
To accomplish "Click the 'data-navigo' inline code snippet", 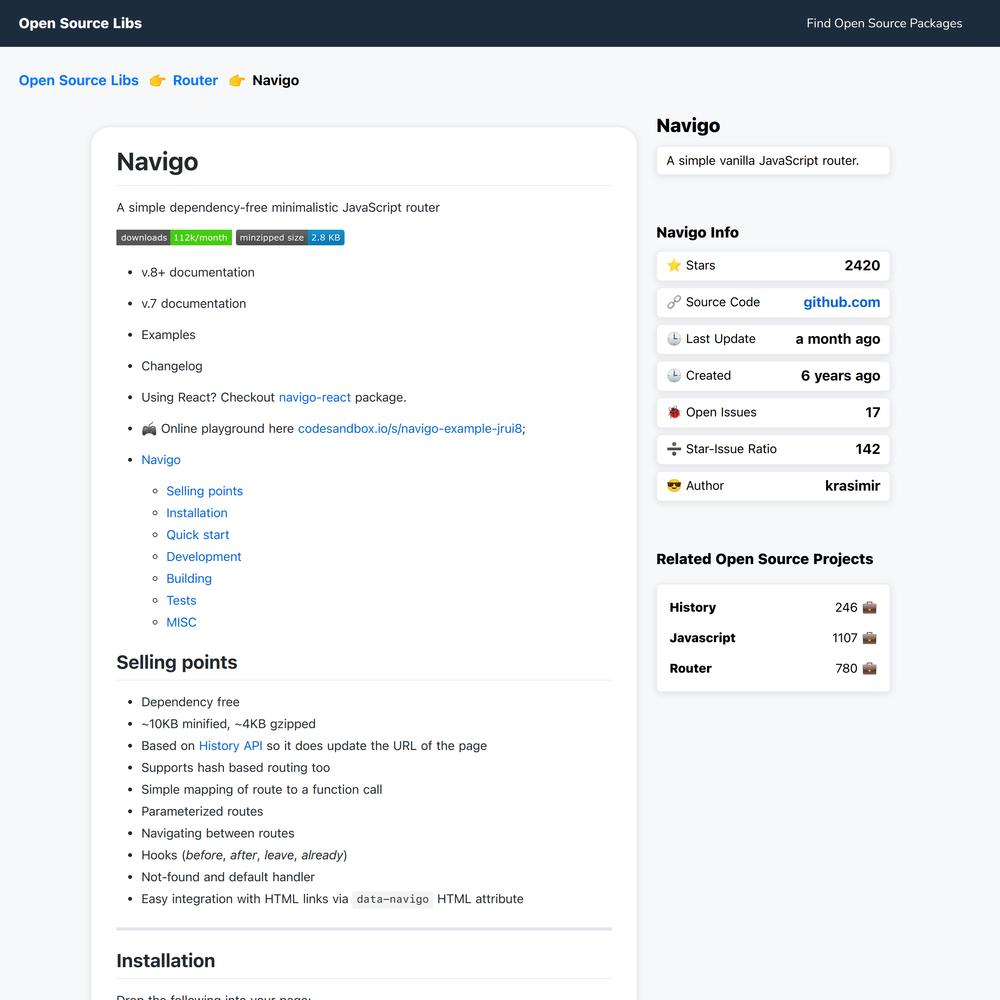I will (392, 899).
